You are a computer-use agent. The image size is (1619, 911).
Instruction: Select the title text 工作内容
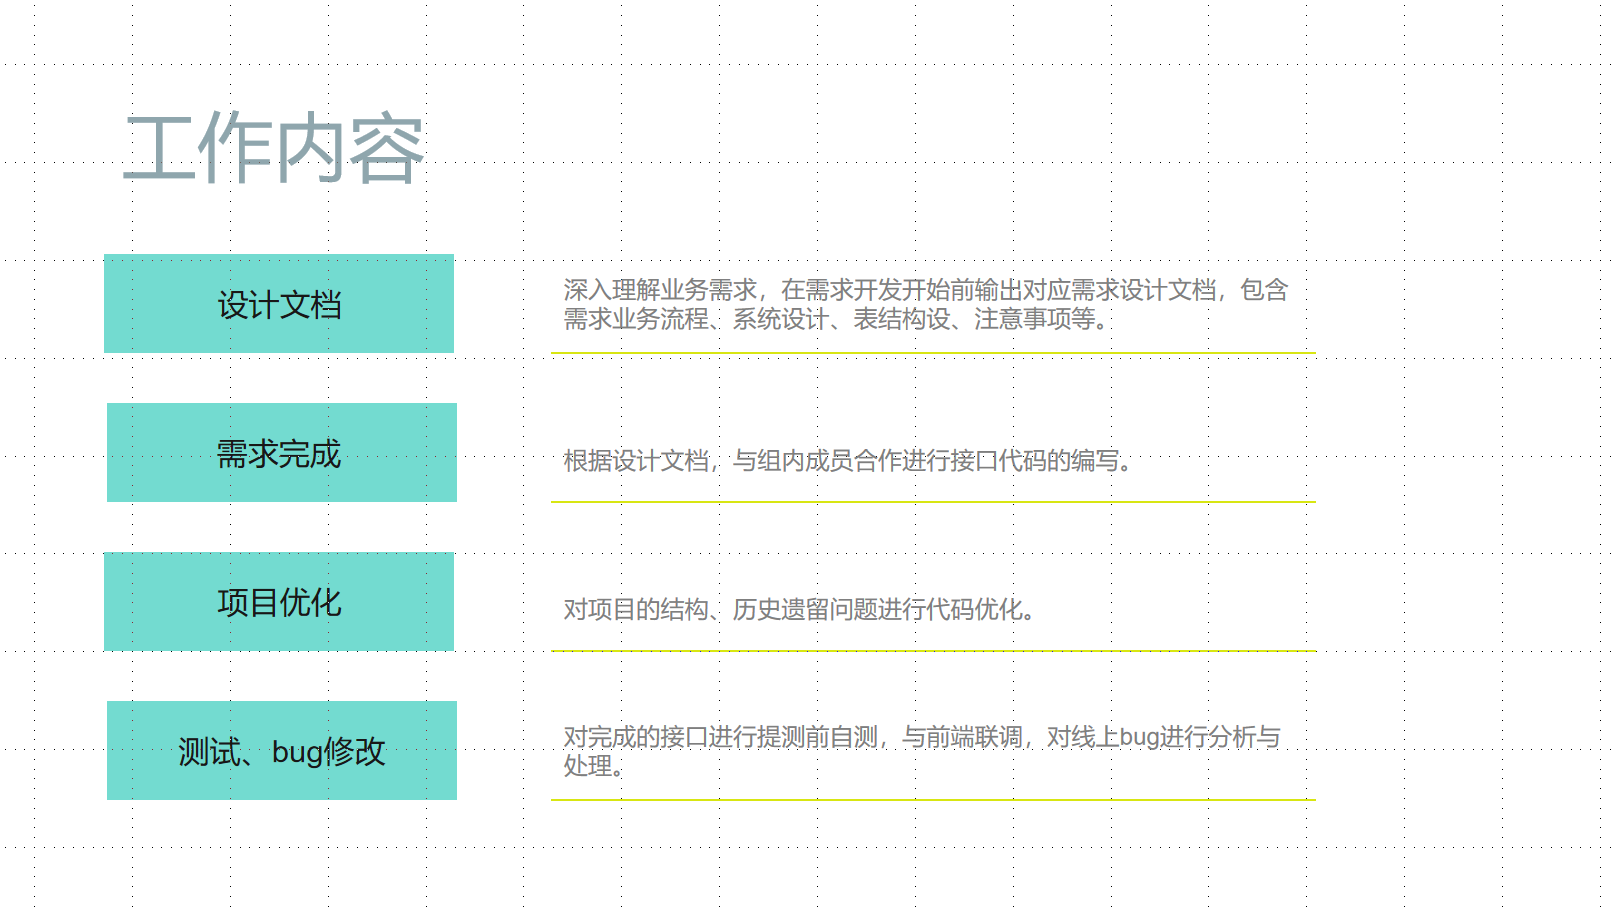(x=274, y=149)
